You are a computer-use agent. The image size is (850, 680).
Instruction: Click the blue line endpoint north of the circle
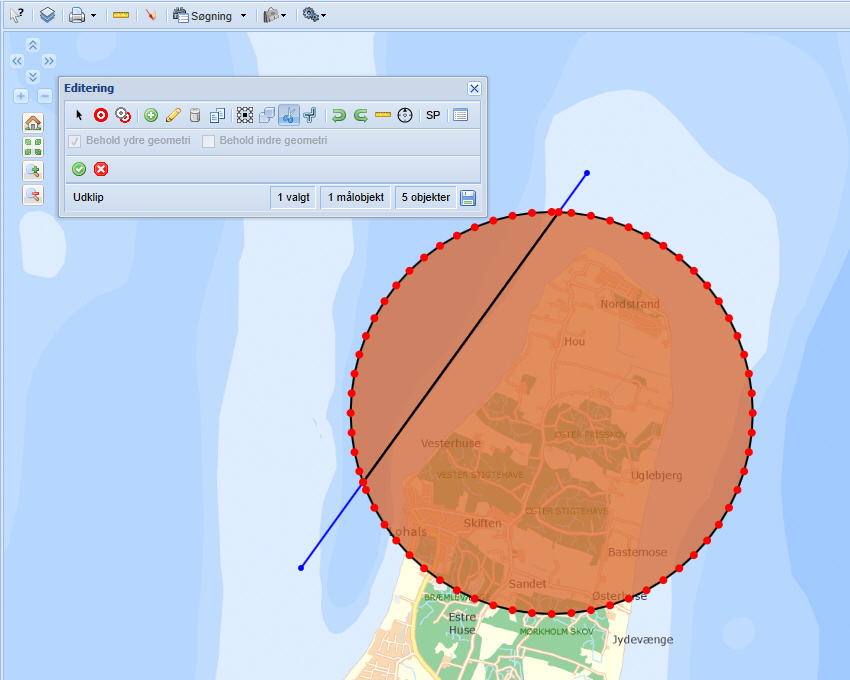[x=587, y=173]
